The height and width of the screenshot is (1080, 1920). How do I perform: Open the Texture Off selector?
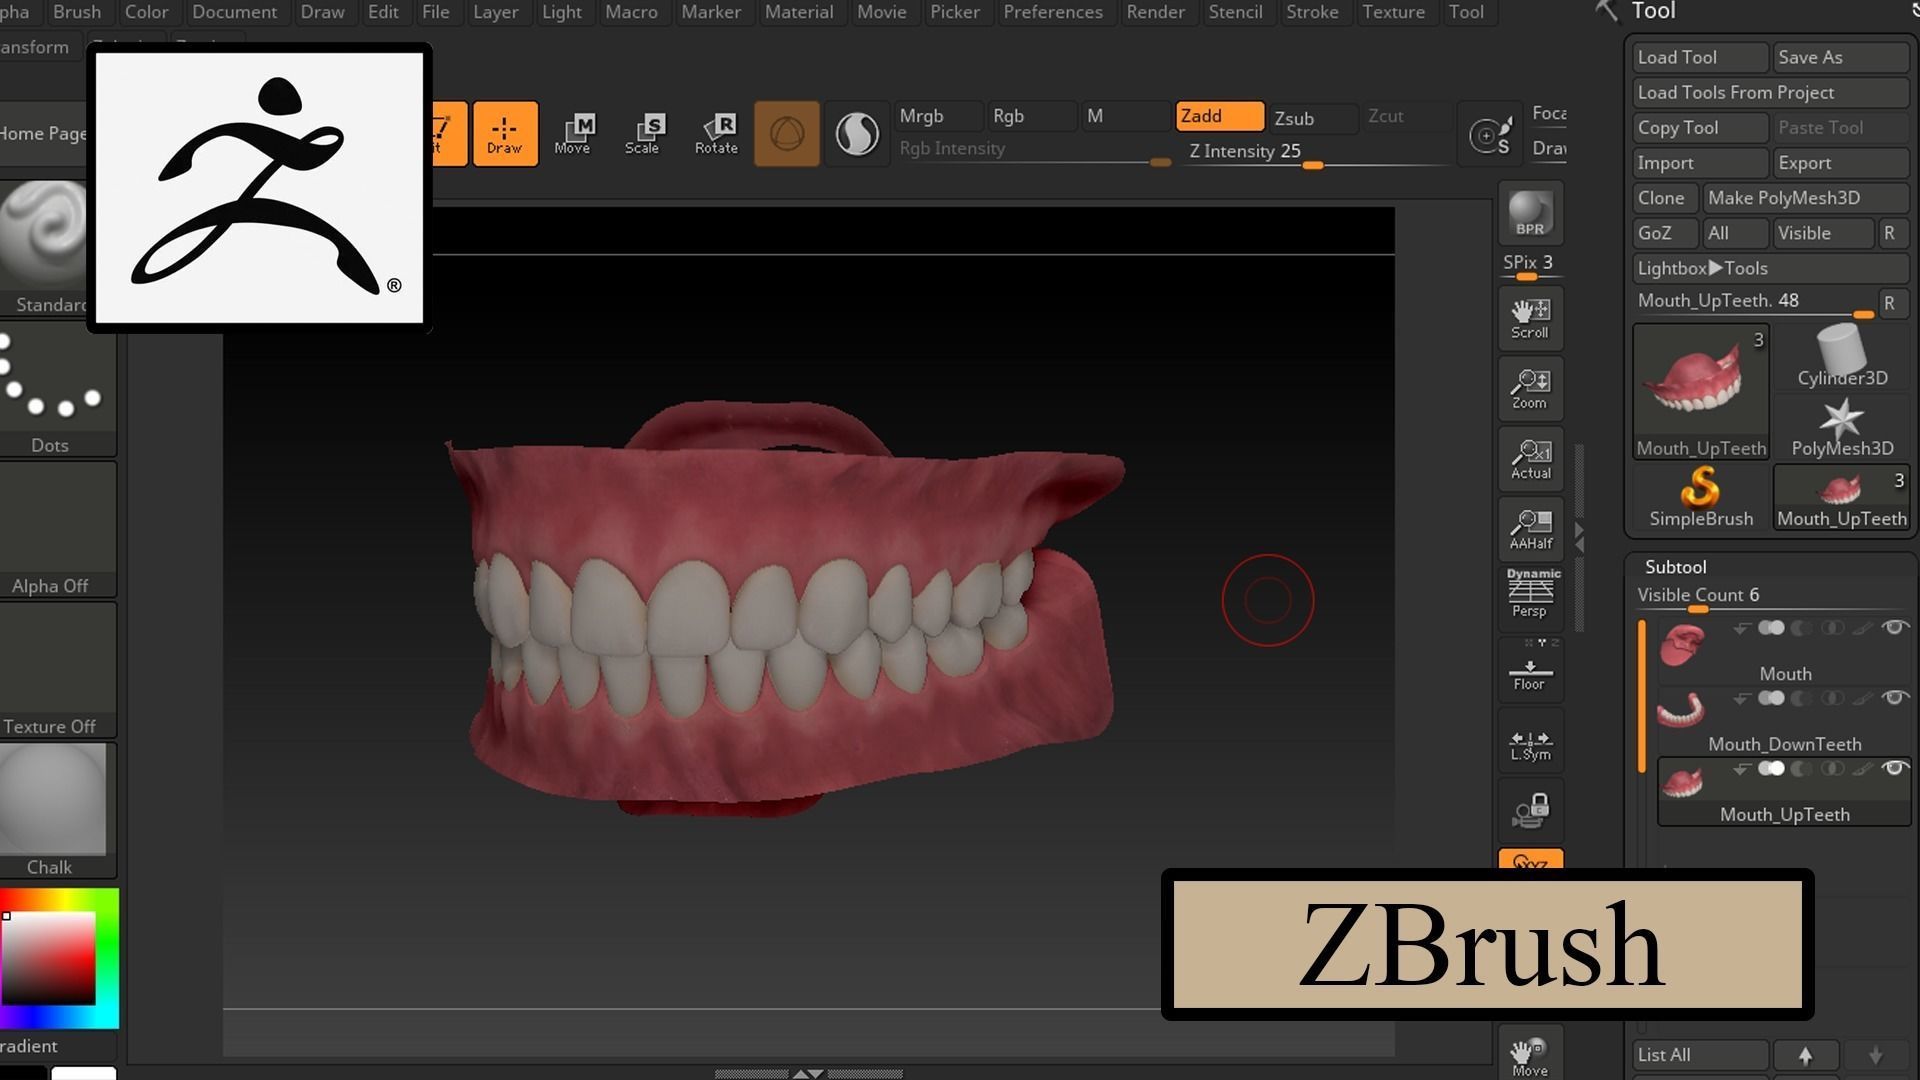click(57, 670)
